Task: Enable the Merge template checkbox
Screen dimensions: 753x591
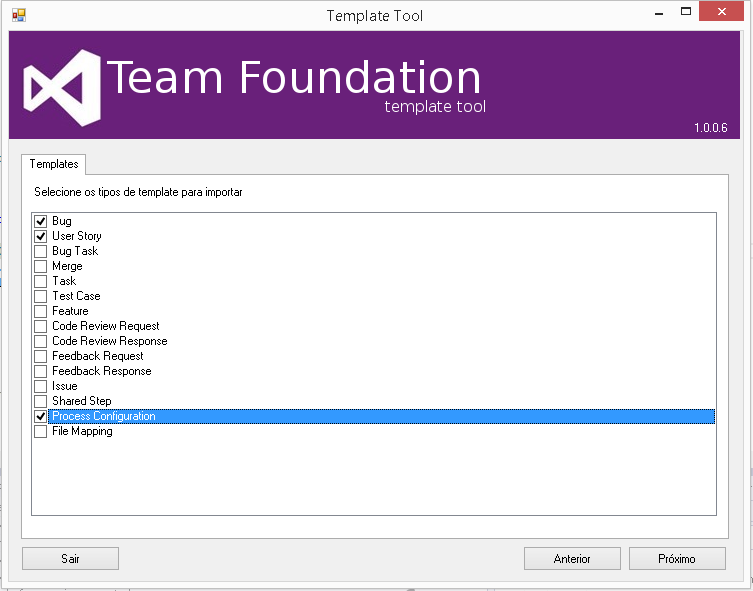Action: coord(40,266)
